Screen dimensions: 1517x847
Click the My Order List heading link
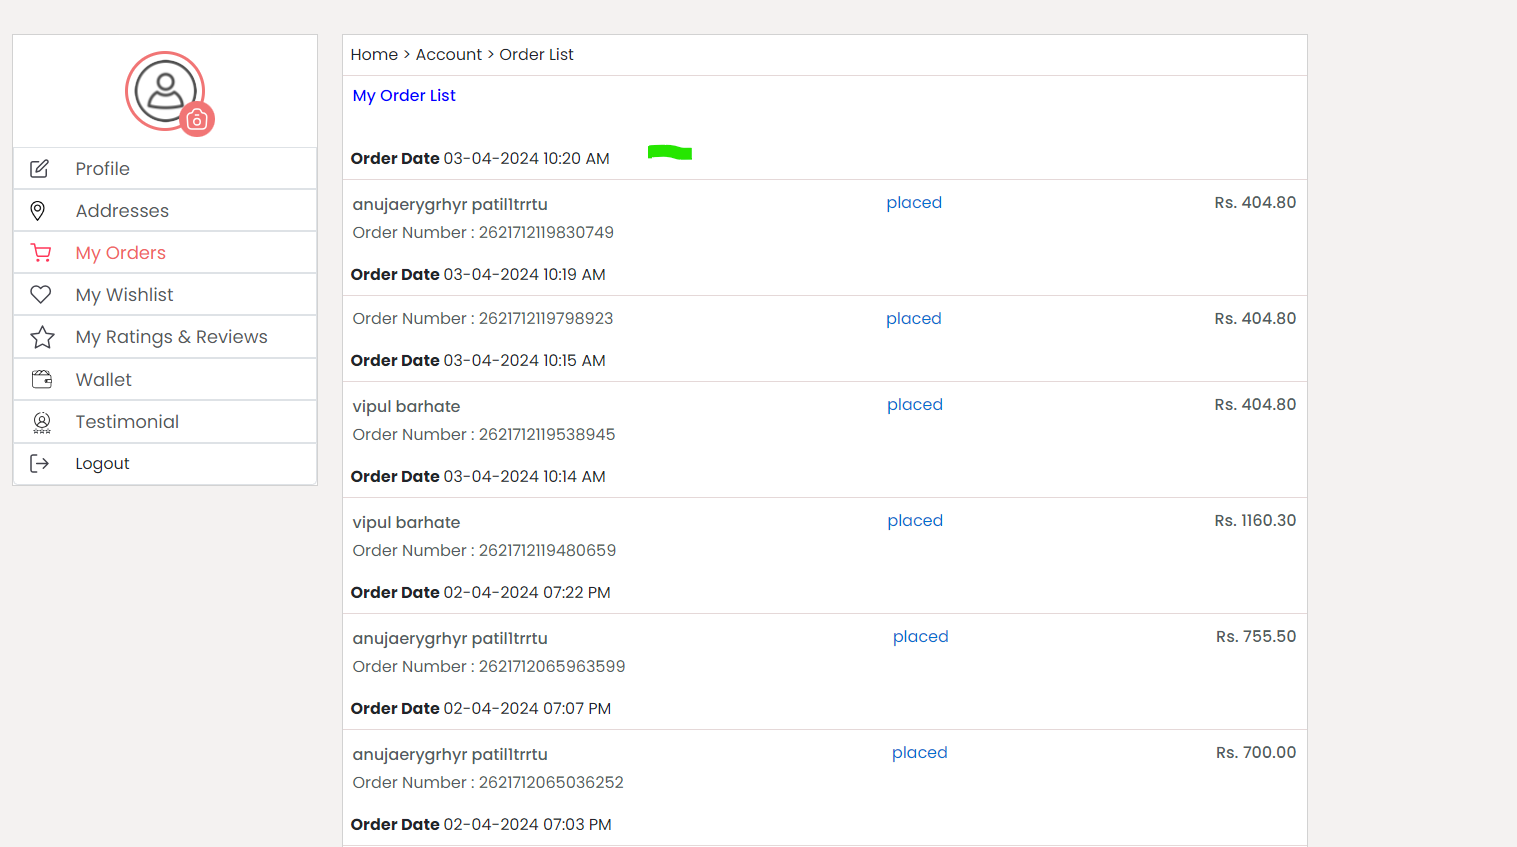(x=404, y=96)
